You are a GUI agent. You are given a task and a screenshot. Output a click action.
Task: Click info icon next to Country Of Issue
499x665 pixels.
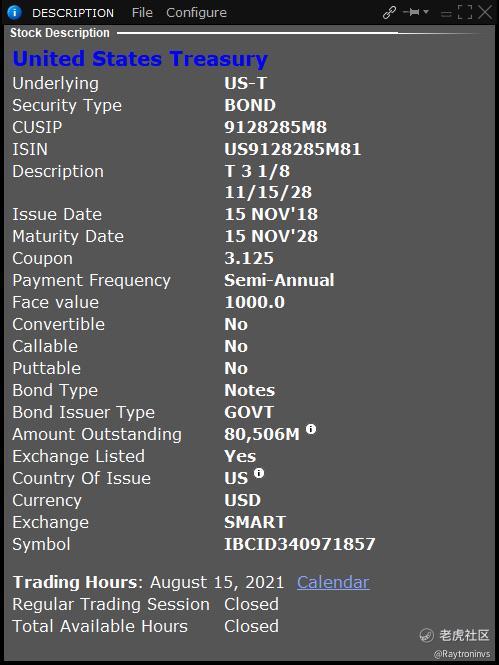[x=259, y=473]
